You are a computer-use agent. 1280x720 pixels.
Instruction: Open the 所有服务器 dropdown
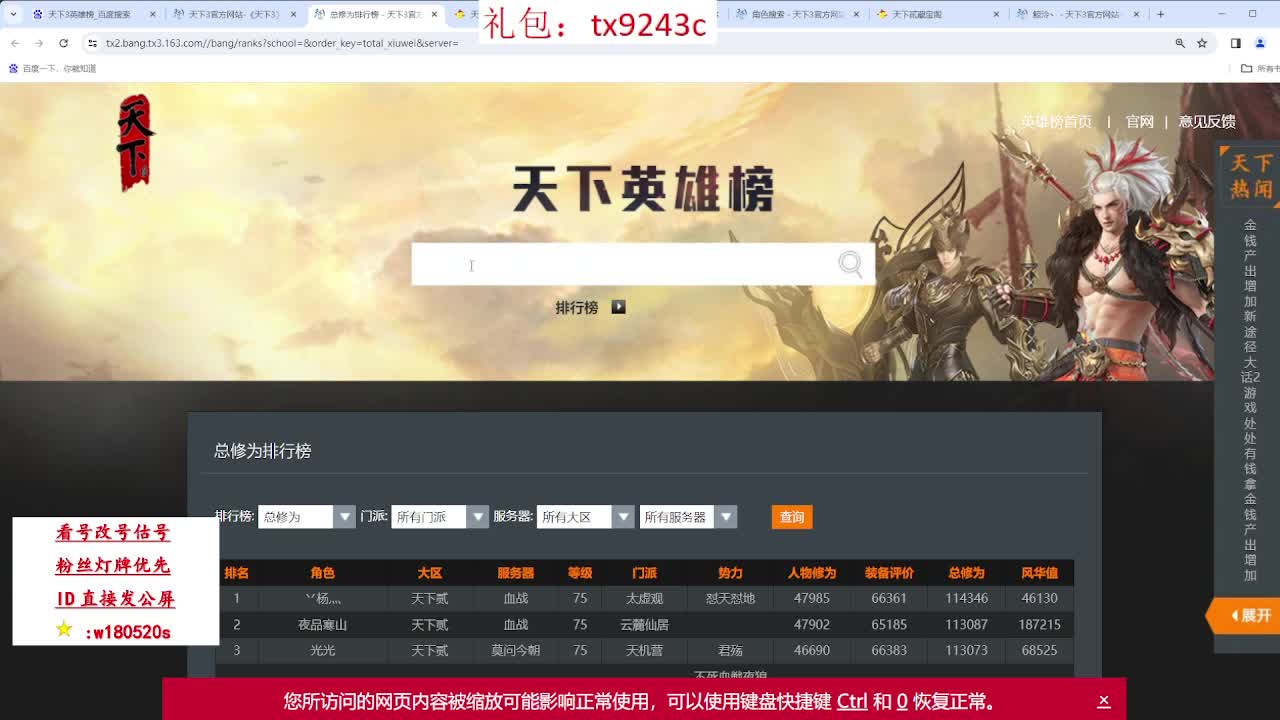click(688, 517)
